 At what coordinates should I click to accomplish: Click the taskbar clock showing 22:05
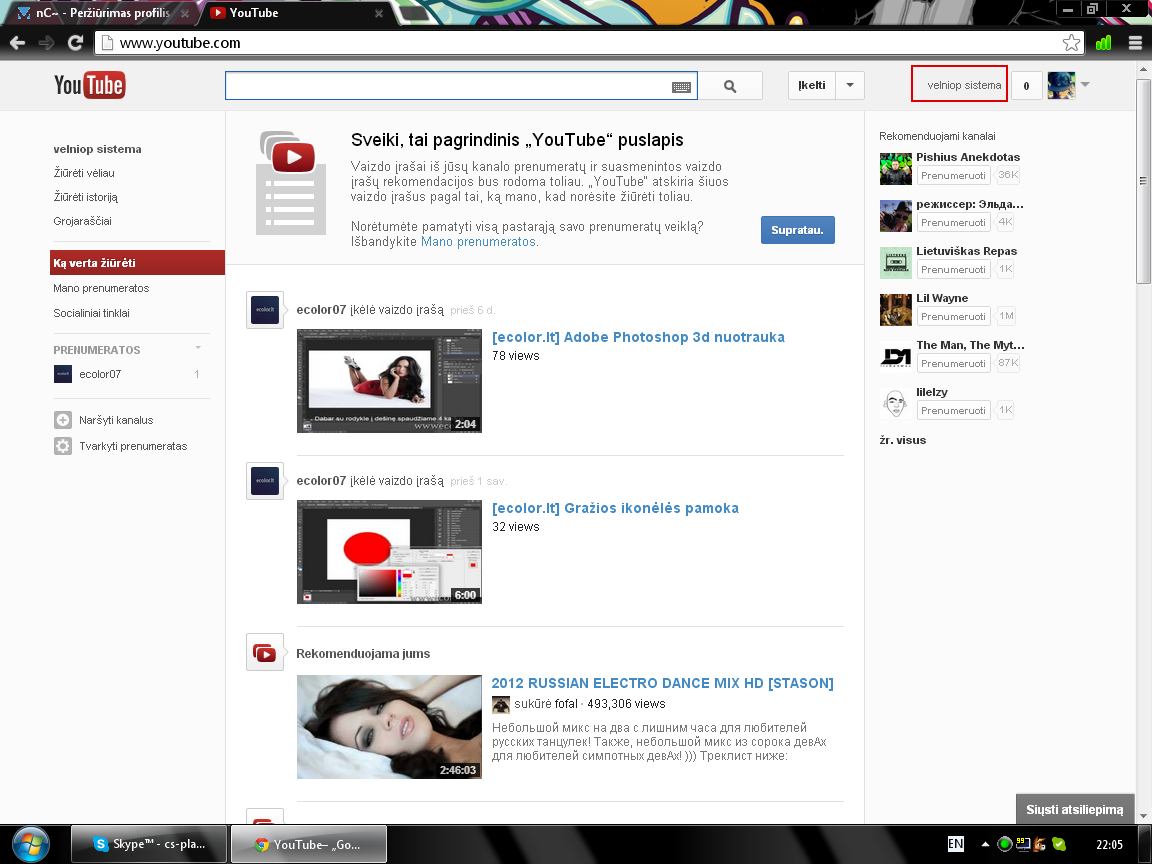pyautogui.click(x=1109, y=845)
